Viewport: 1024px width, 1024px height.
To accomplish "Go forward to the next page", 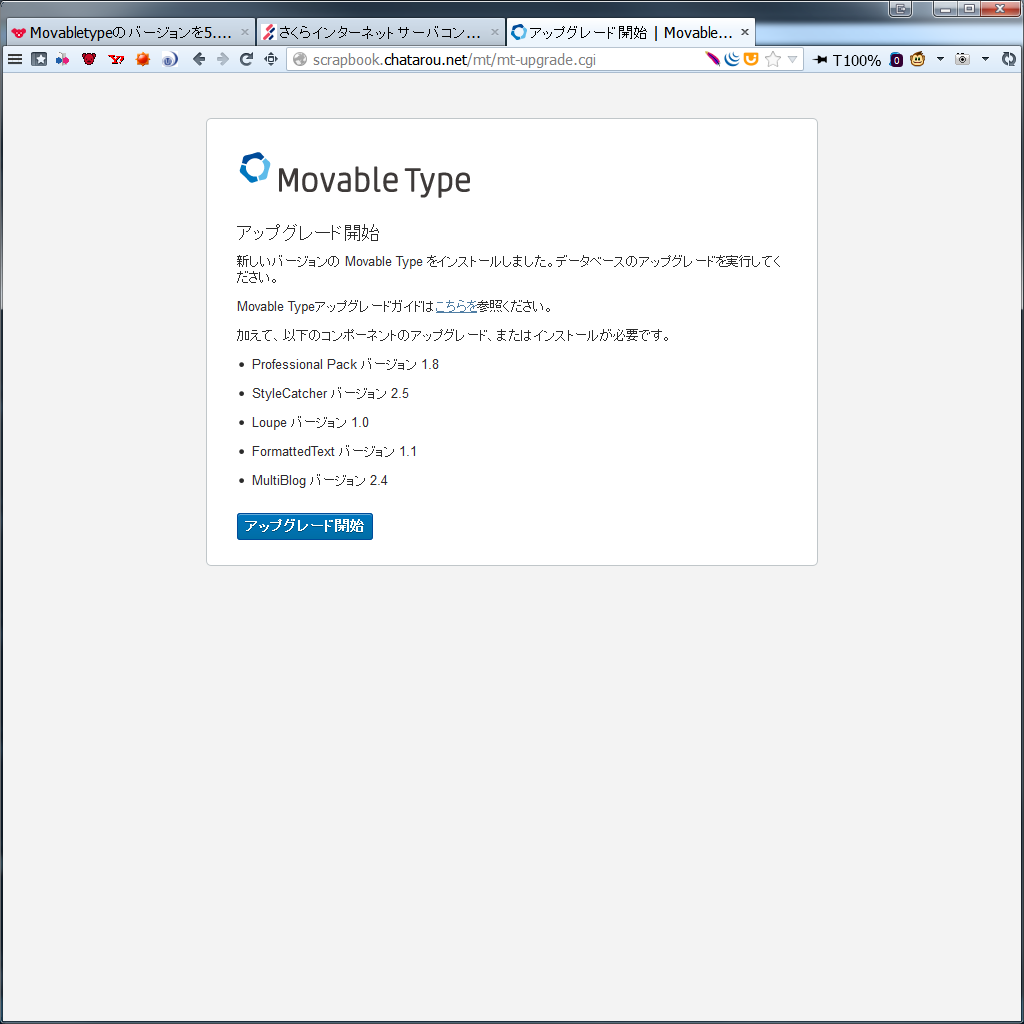I will (223, 59).
